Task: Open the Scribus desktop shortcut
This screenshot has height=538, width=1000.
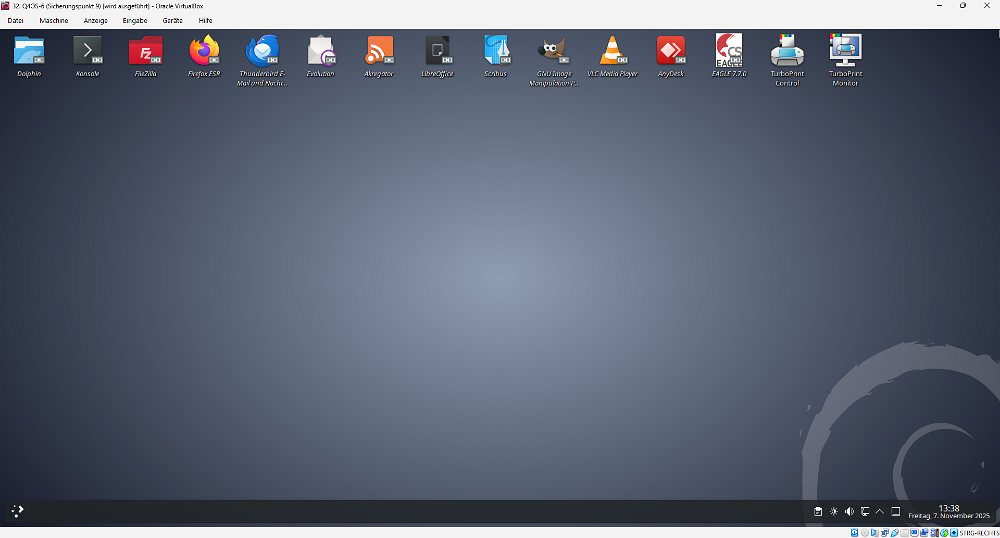Action: coord(496,51)
